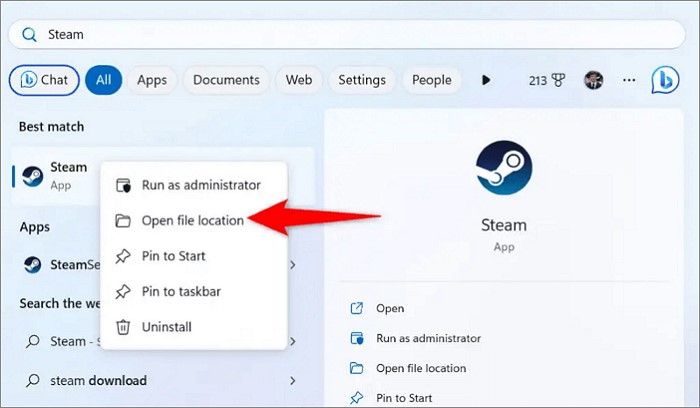700x408 pixels.
Task: Choose Pin to taskbar in context menu
Action: point(194,291)
